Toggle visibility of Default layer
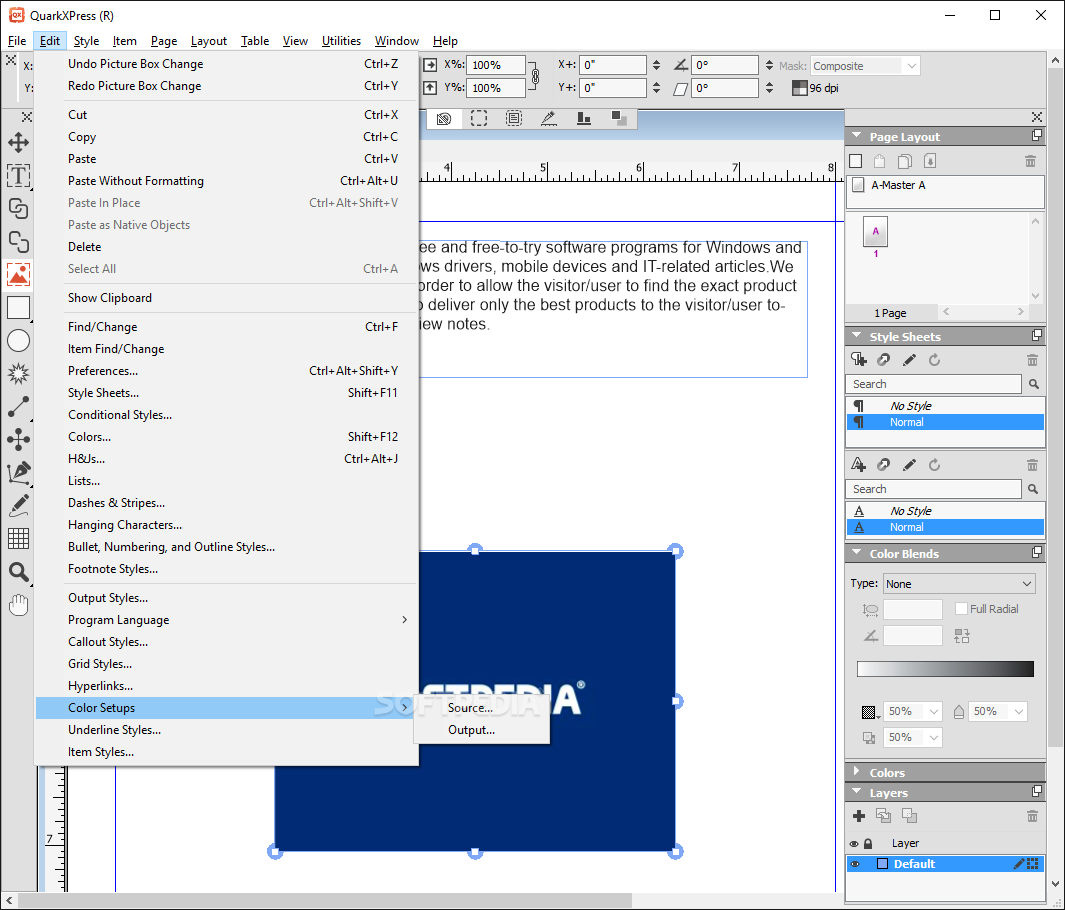The height and width of the screenshot is (910, 1065). (854, 864)
